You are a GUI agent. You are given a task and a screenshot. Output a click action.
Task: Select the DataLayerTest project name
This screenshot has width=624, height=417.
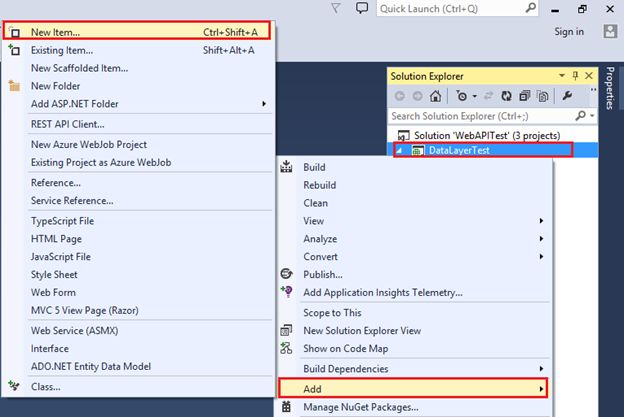pos(459,150)
